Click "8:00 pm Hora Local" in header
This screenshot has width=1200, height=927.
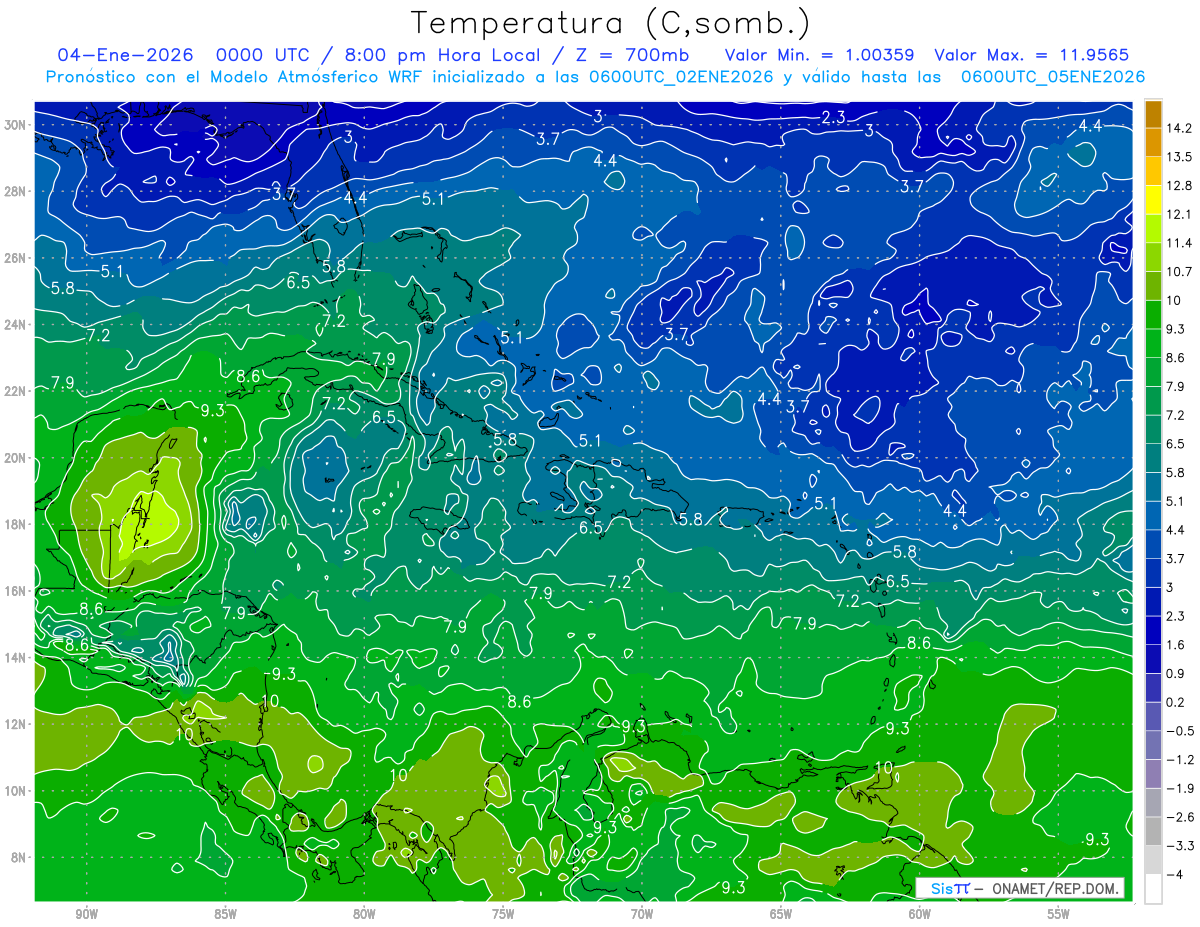pos(442,55)
